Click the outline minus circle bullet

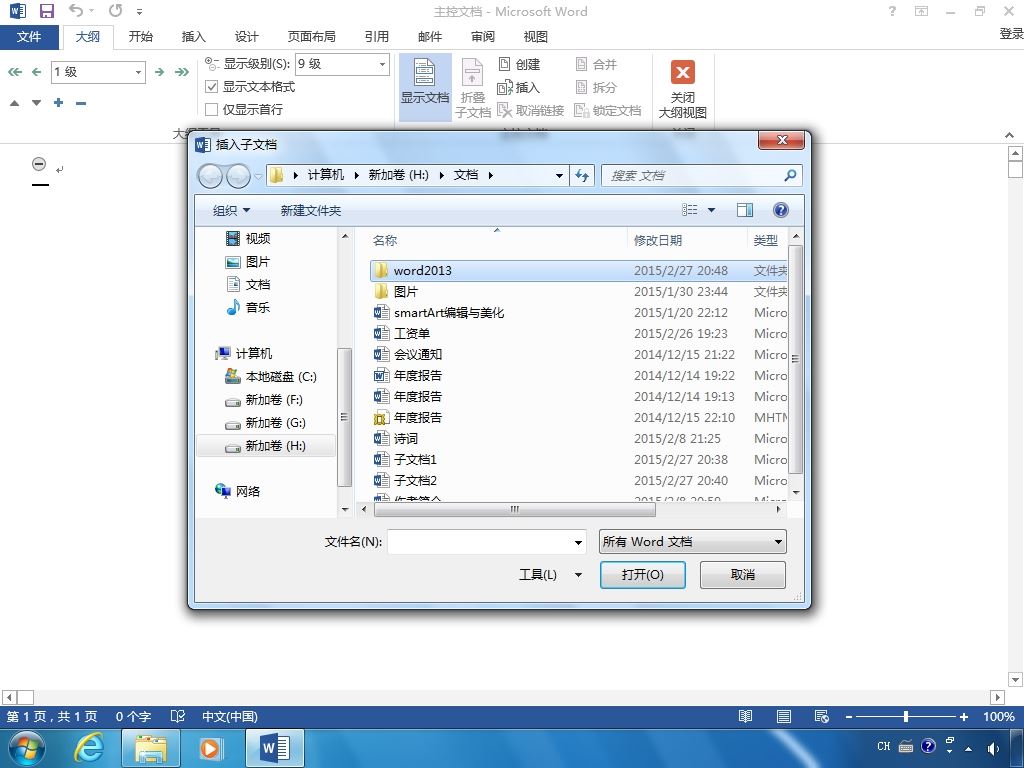pos(39,164)
